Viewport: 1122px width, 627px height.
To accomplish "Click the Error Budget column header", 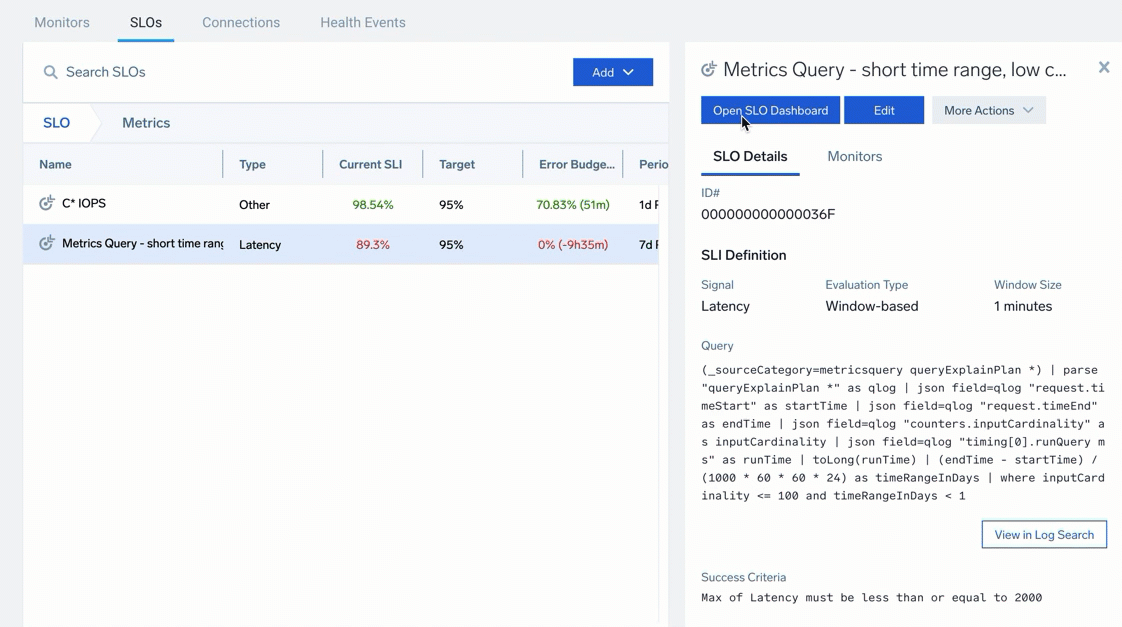I will (x=576, y=164).
